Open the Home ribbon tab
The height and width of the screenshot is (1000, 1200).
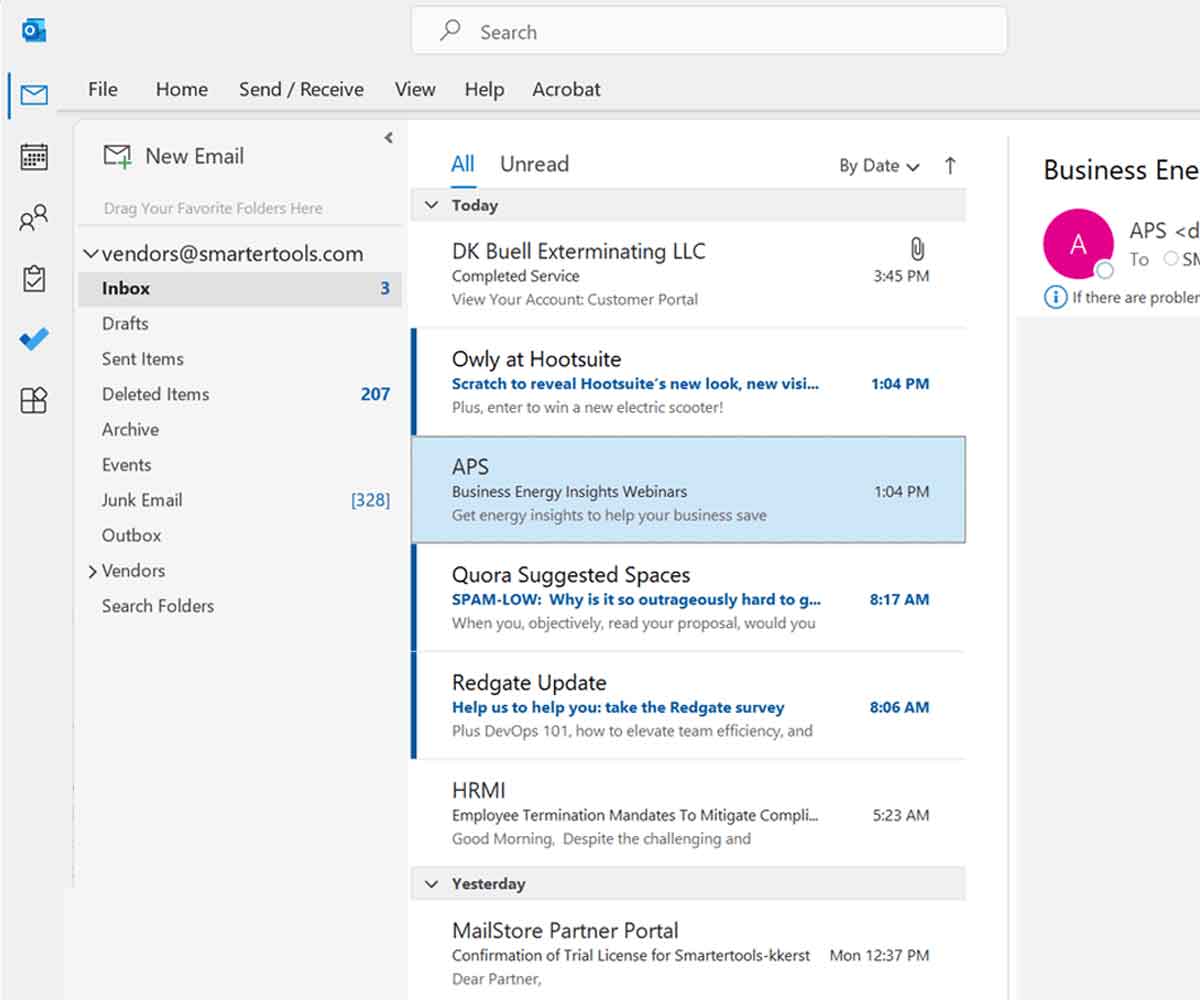182,89
